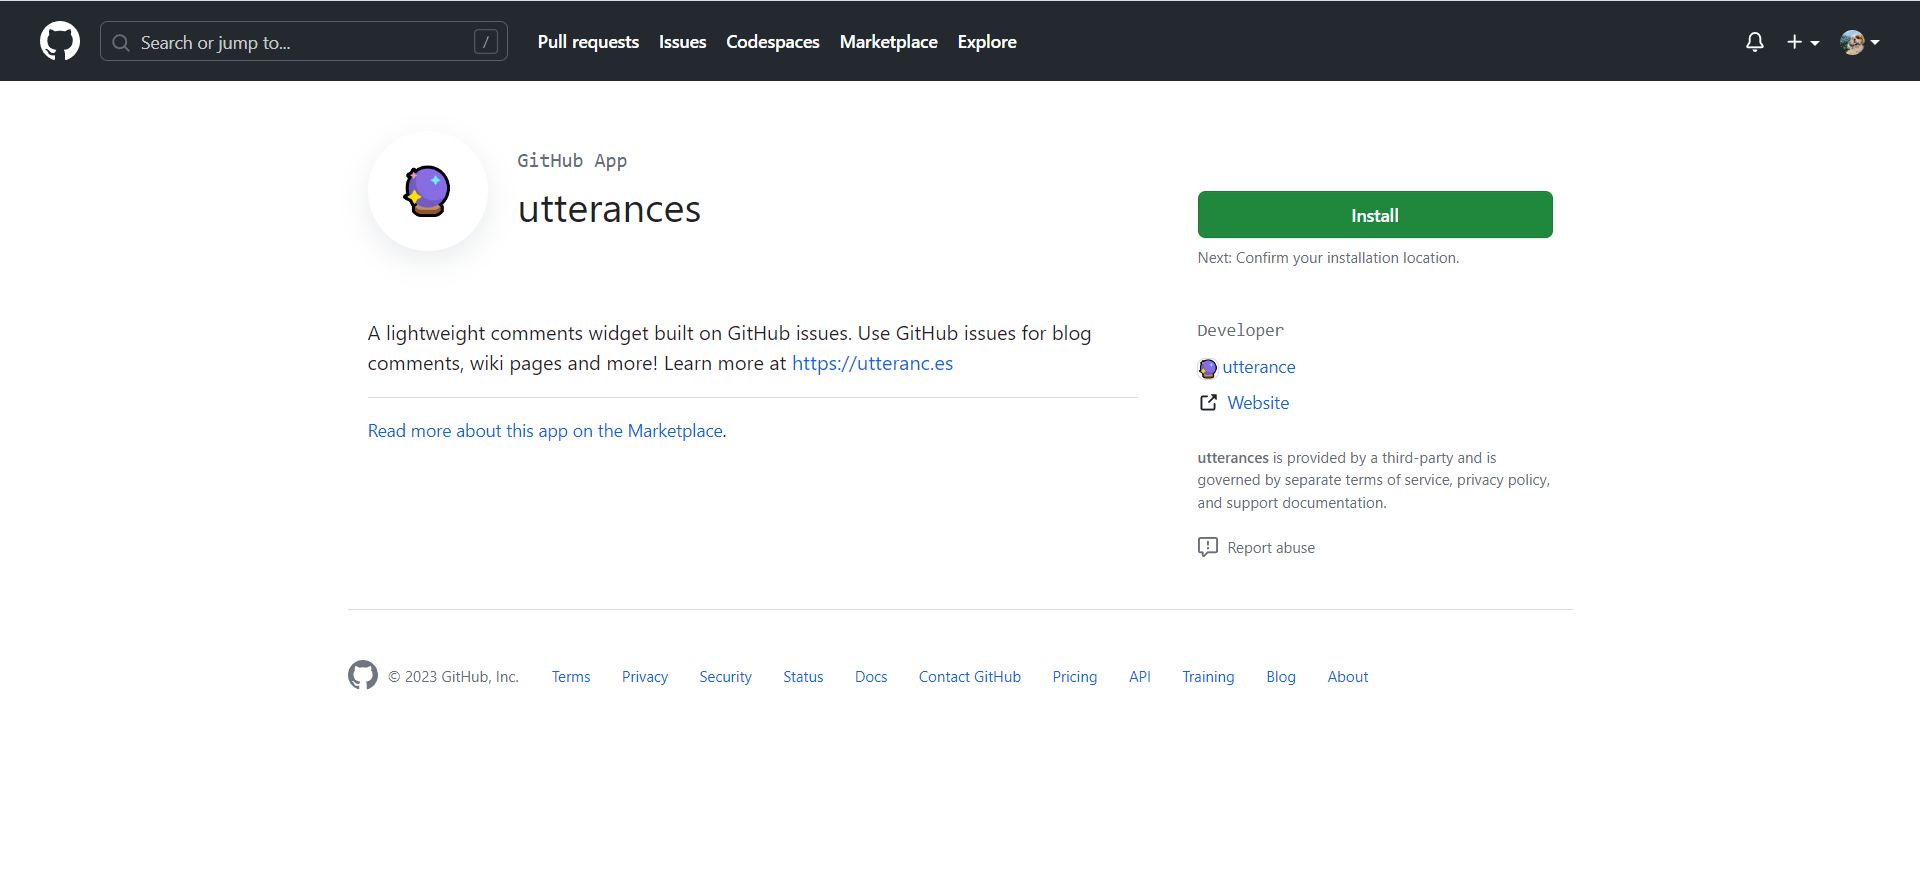Open About in footer
Screen dimensions: 1920x892
click(x=1348, y=677)
